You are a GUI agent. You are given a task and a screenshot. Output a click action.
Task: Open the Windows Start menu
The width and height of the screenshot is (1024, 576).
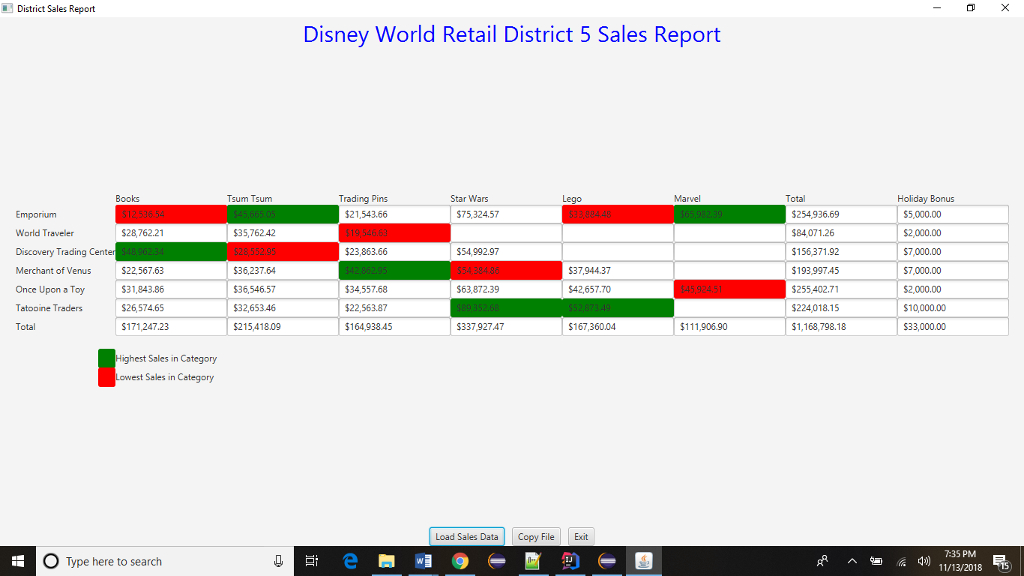tap(18, 561)
